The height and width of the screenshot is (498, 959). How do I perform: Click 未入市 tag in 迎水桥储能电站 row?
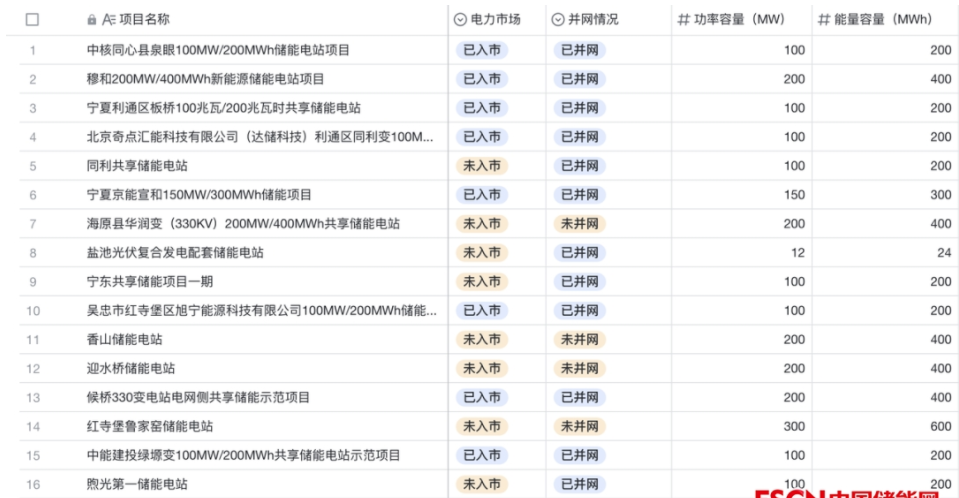(x=482, y=368)
